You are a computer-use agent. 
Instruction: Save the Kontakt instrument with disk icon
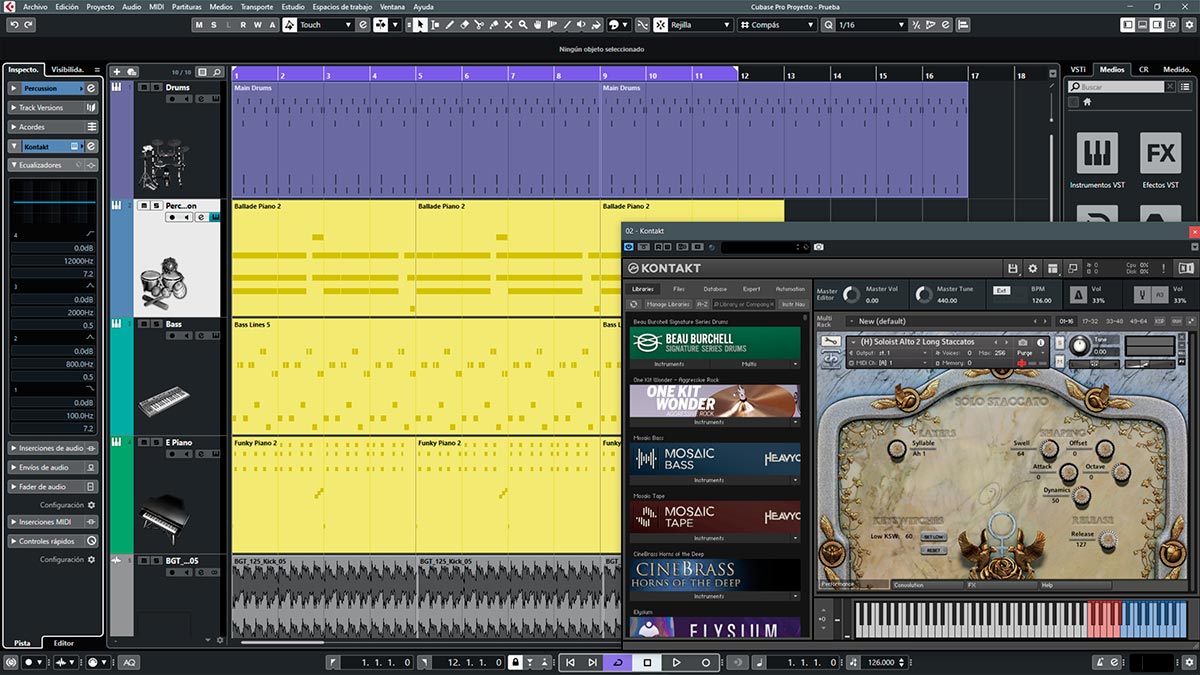(1013, 268)
